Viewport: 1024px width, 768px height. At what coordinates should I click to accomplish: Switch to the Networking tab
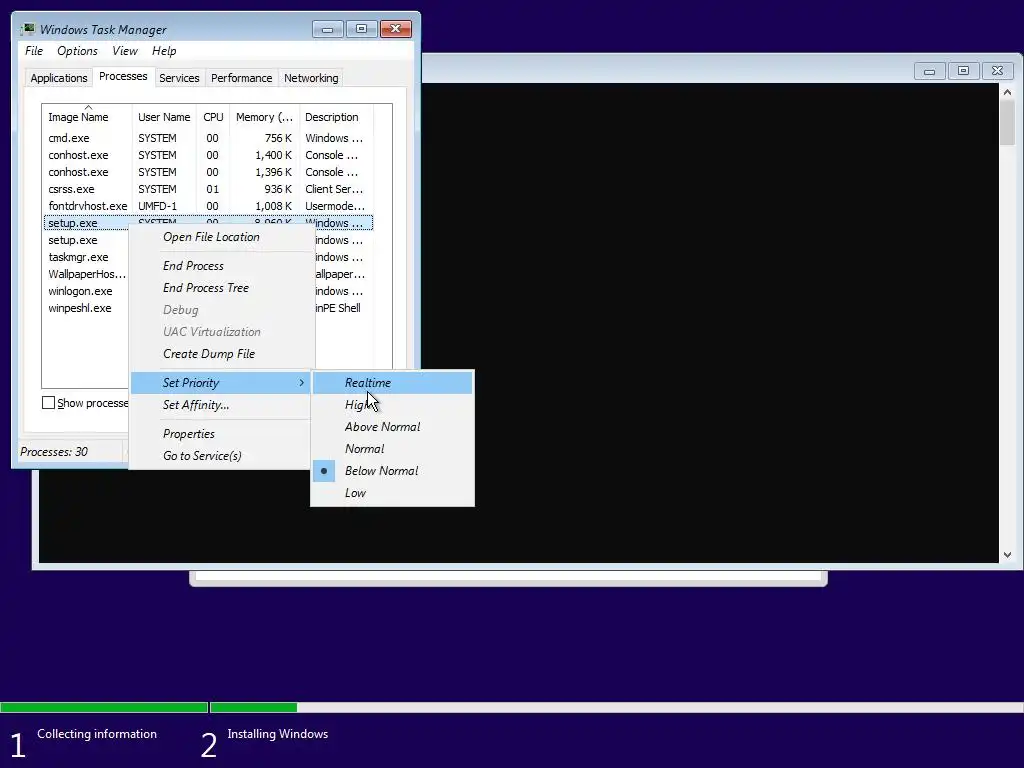click(311, 78)
